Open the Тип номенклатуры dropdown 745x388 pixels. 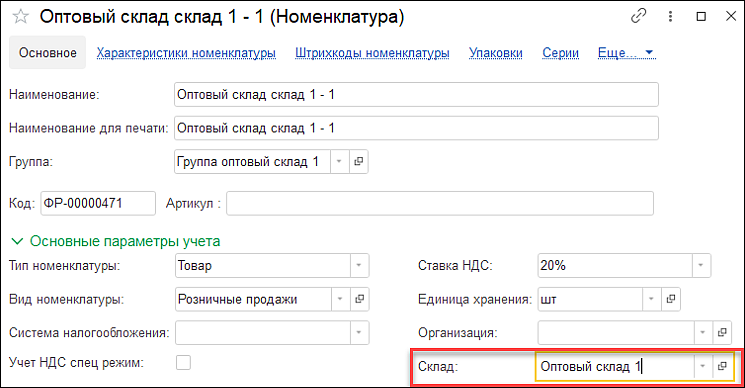[359, 265]
